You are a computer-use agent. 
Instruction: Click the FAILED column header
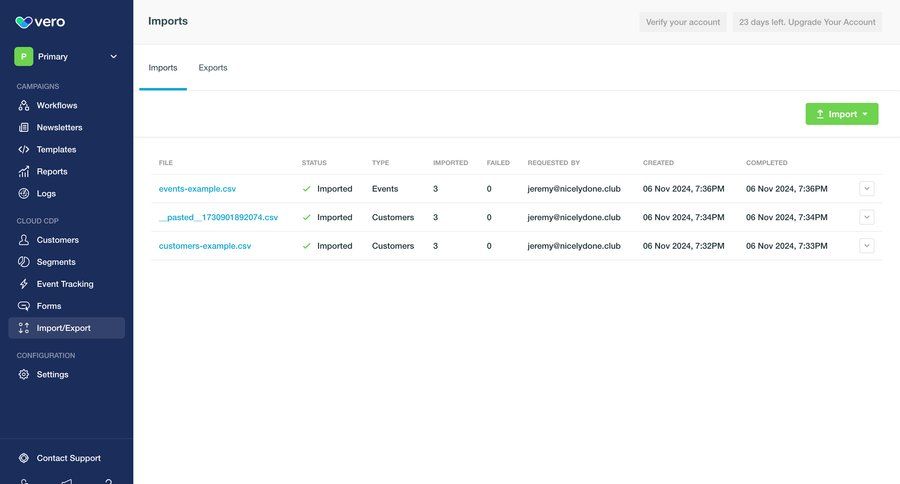[x=498, y=163]
